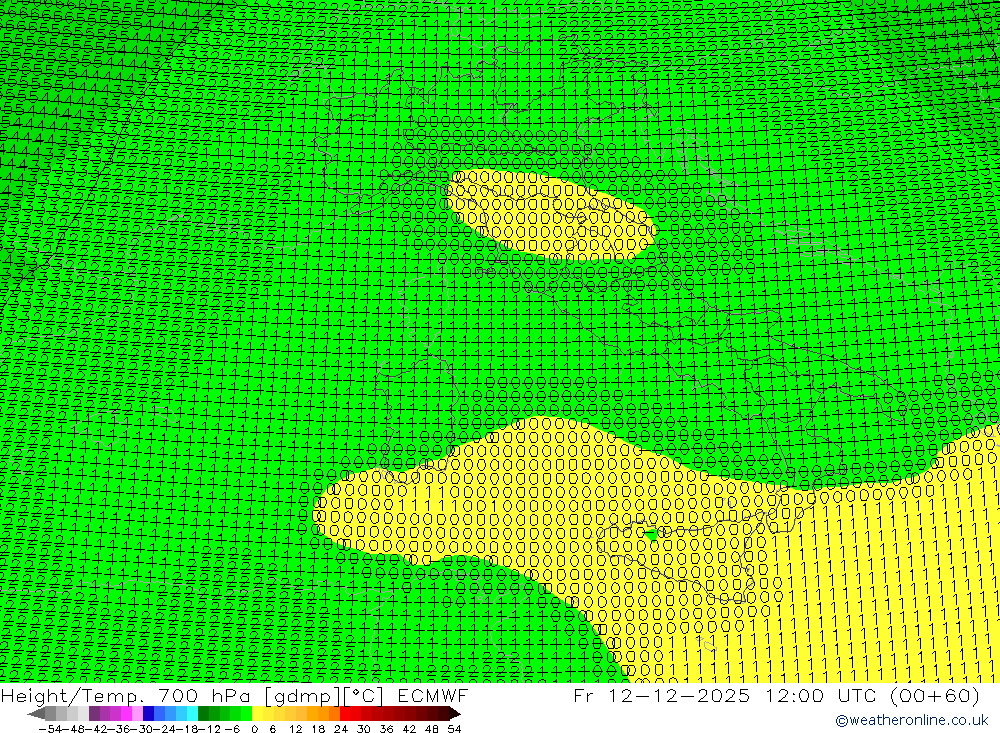Click the '-54' legend scale value
The width and height of the screenshot is (1000, 733).
tap(50, 729)
